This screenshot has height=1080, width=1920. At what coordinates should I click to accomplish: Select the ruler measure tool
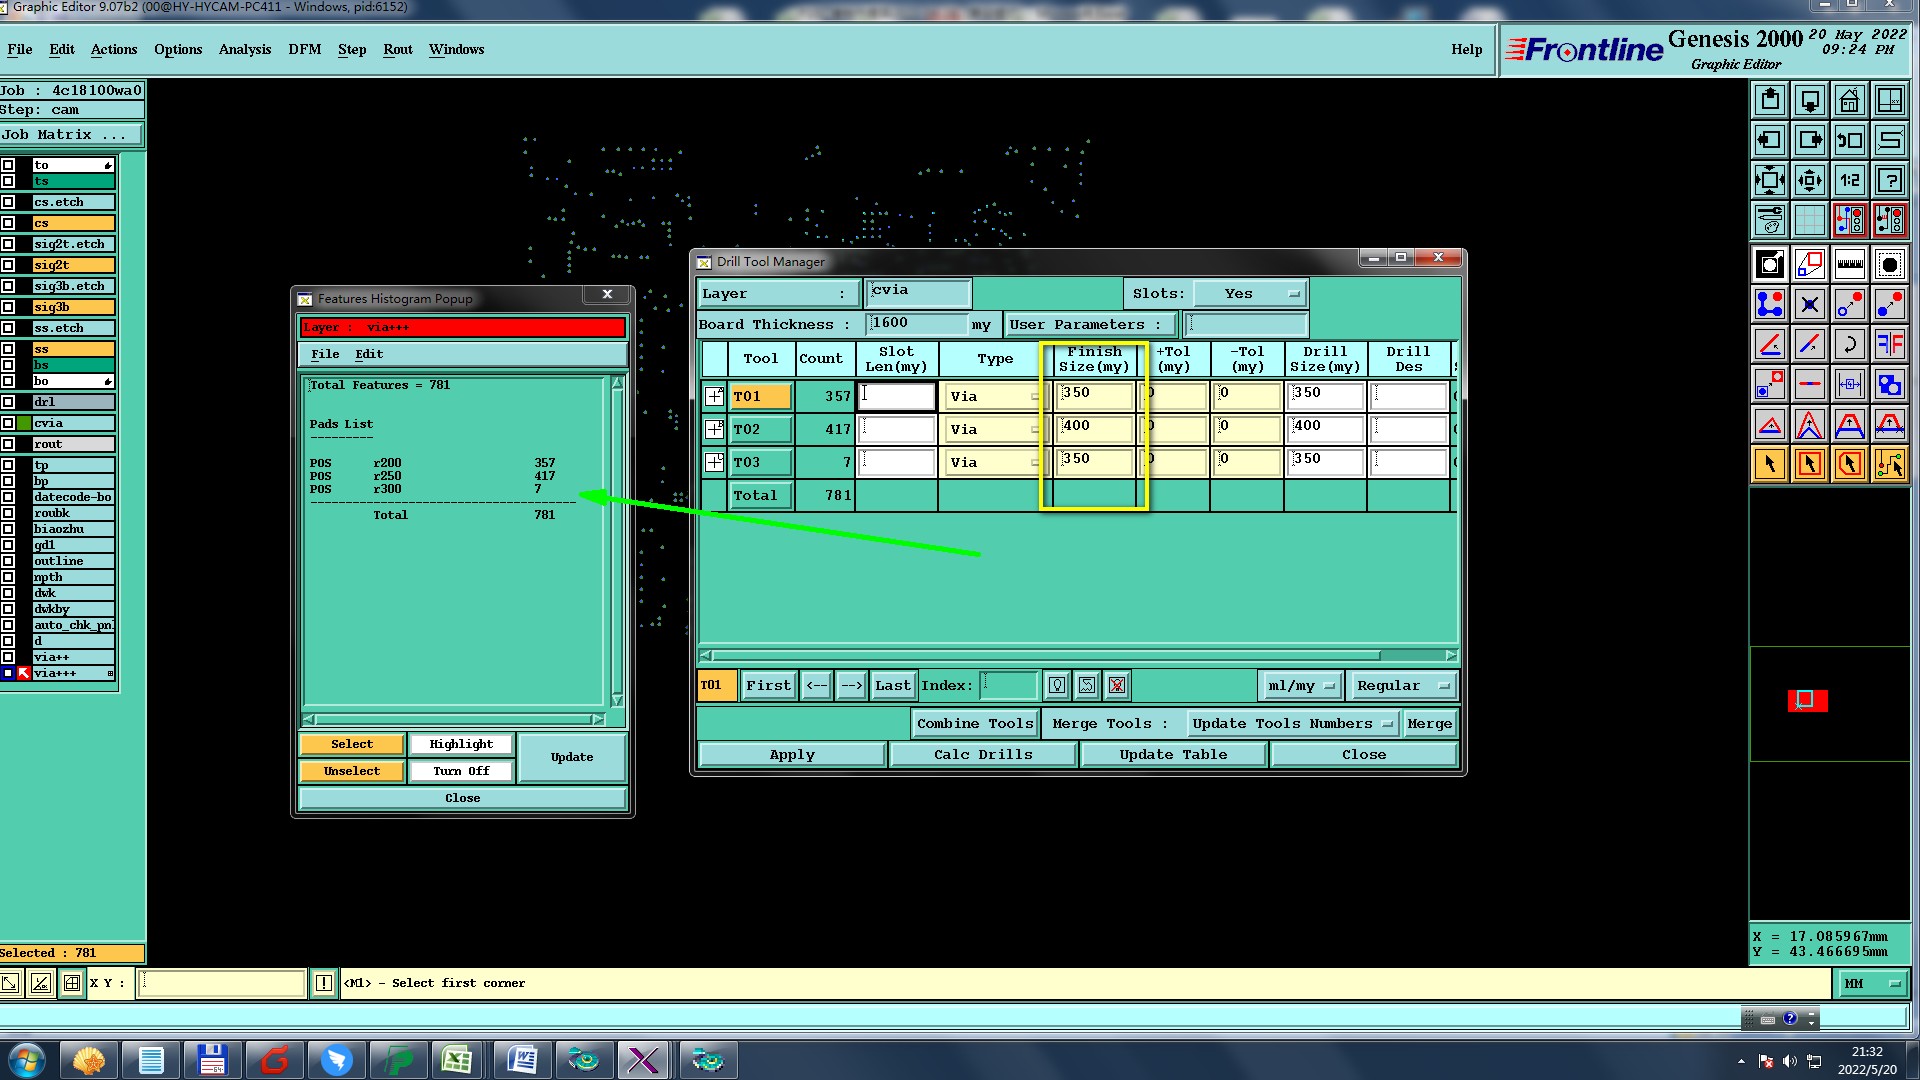click(1849, 265)
